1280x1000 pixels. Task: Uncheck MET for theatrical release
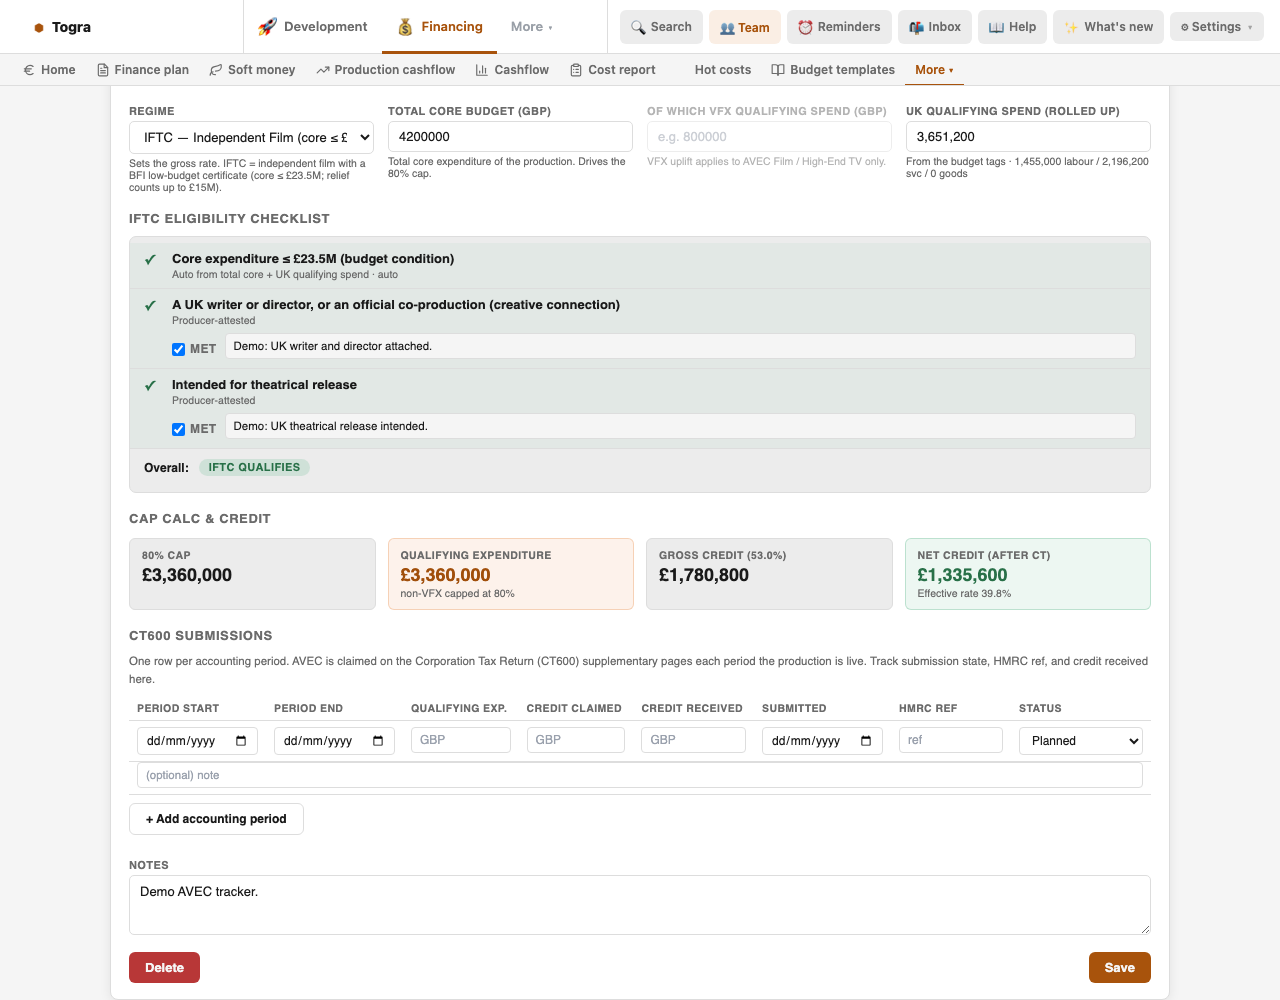coord(178,429)
